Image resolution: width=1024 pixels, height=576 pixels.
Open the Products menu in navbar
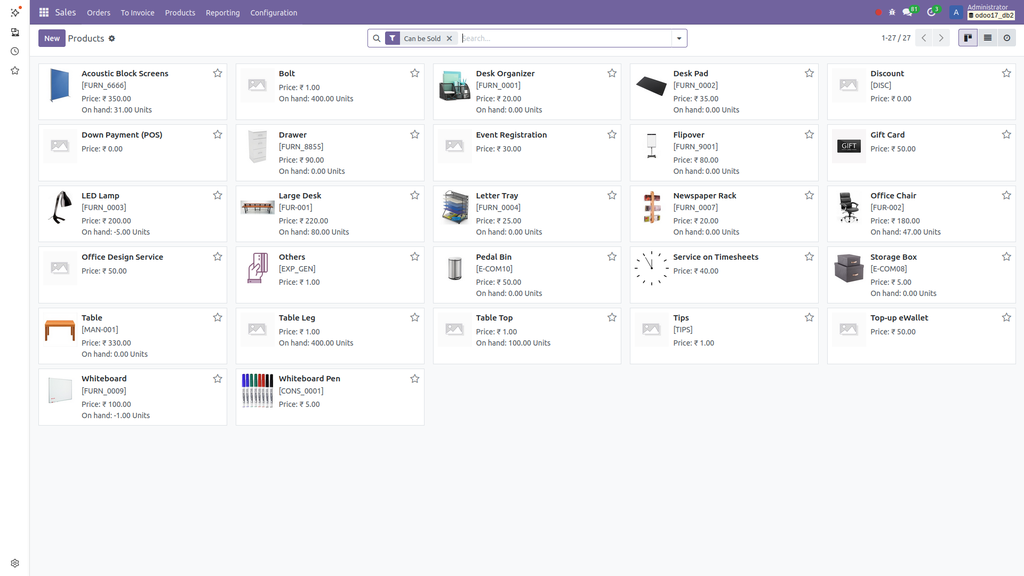(x=180, y=12)
